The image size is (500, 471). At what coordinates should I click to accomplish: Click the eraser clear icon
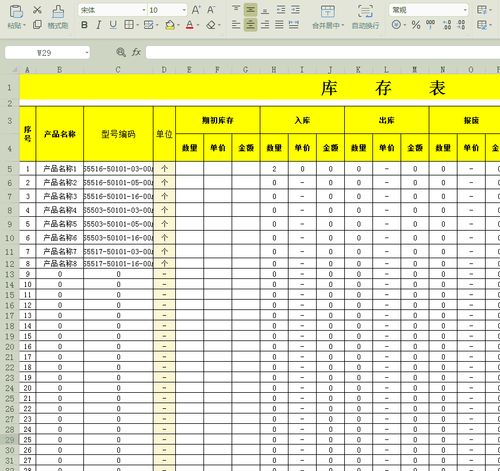pyautogui.click(x=211, y=25)
